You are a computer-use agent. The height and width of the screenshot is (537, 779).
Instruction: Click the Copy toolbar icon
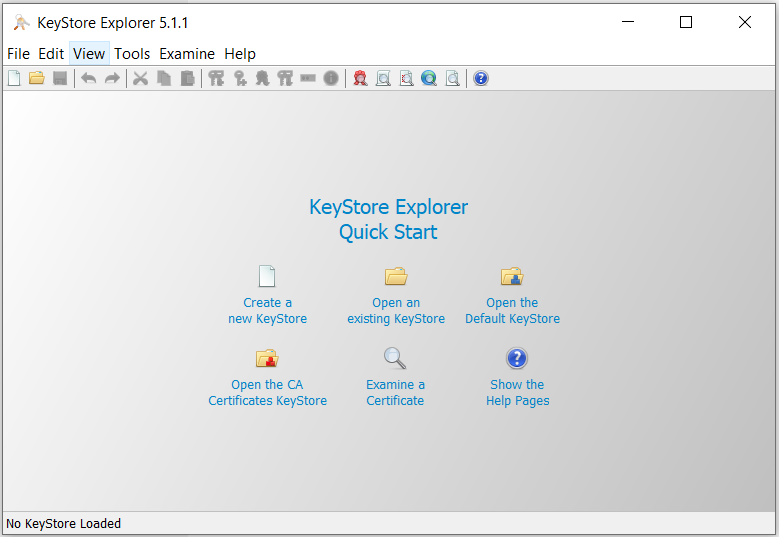coord(164,78)
